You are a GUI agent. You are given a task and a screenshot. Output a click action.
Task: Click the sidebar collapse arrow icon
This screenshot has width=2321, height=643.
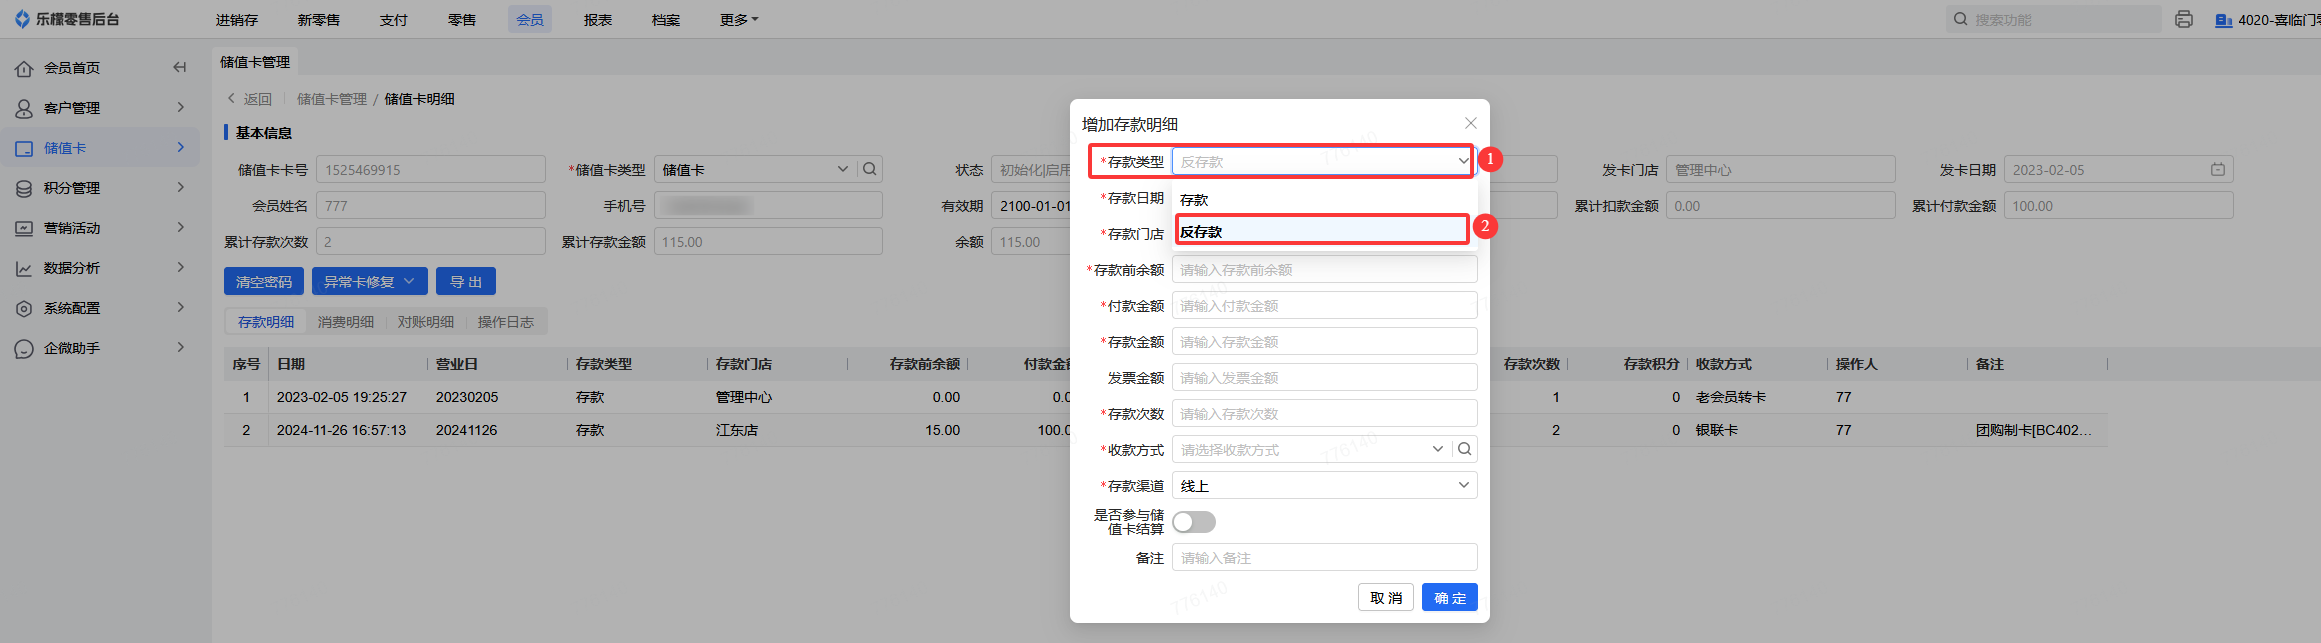(180, 68)
